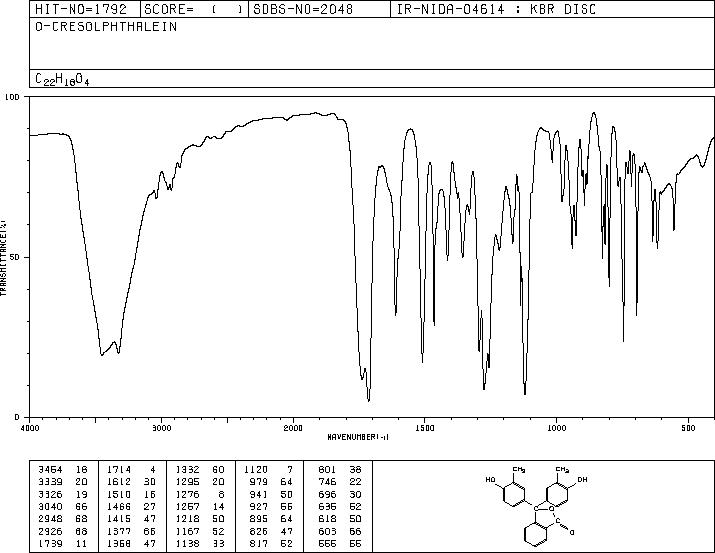Click the 1218 peak table entry
This screenshot has height=553, width=715.
[187, 519]
